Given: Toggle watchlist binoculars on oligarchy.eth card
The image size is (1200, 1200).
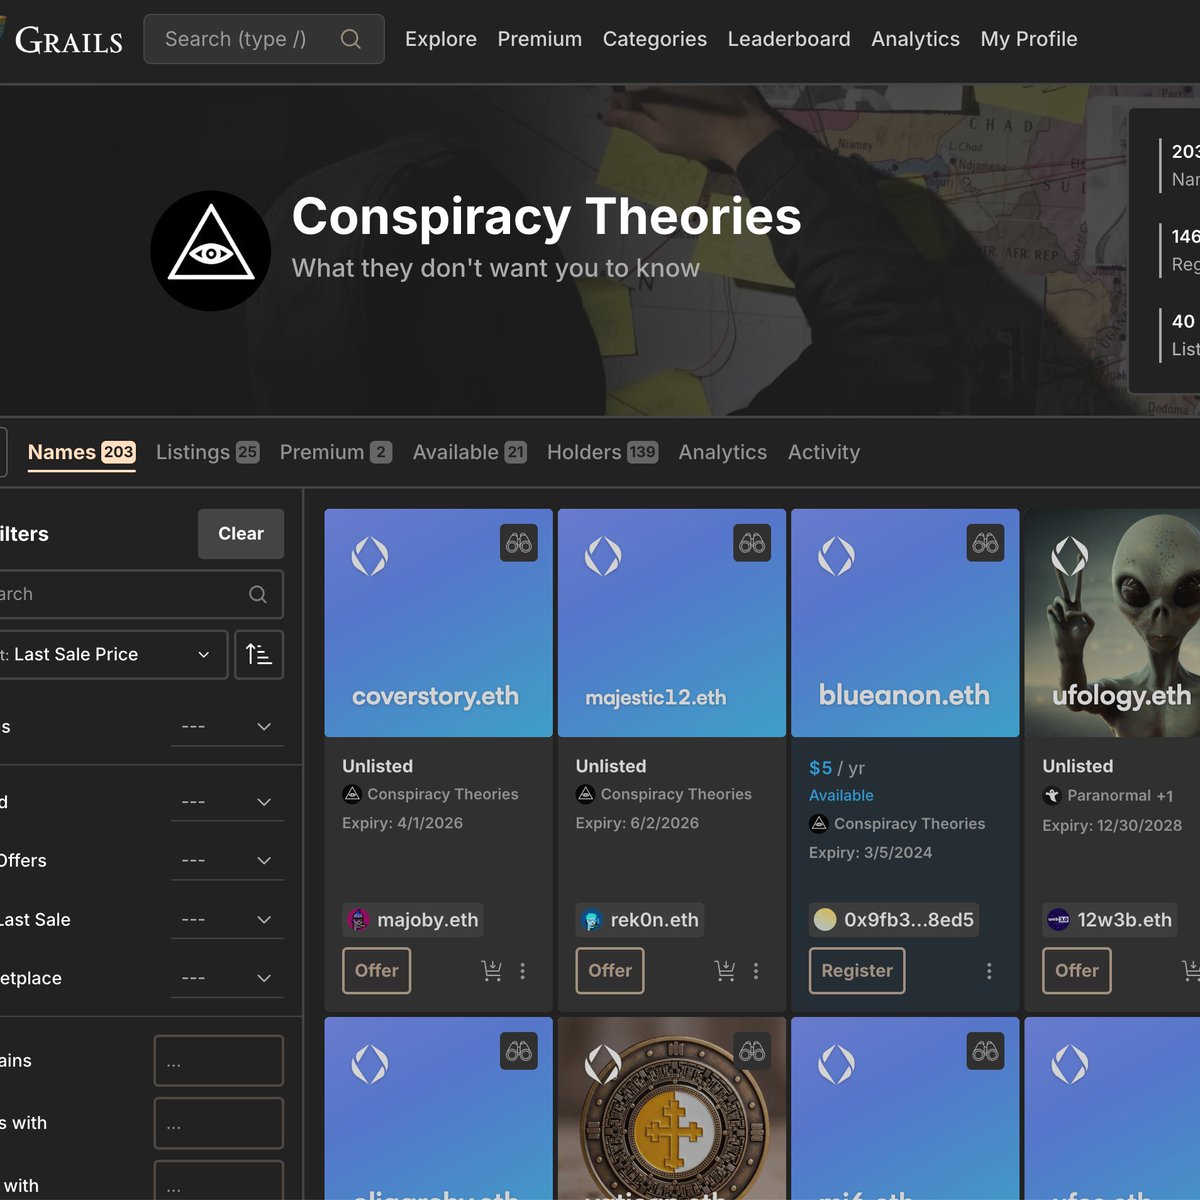Looking at the screenshot, I should click(519, 1051).
